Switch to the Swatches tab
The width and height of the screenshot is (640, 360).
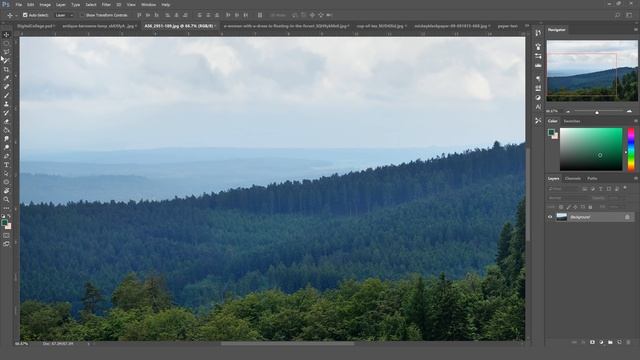572,121
